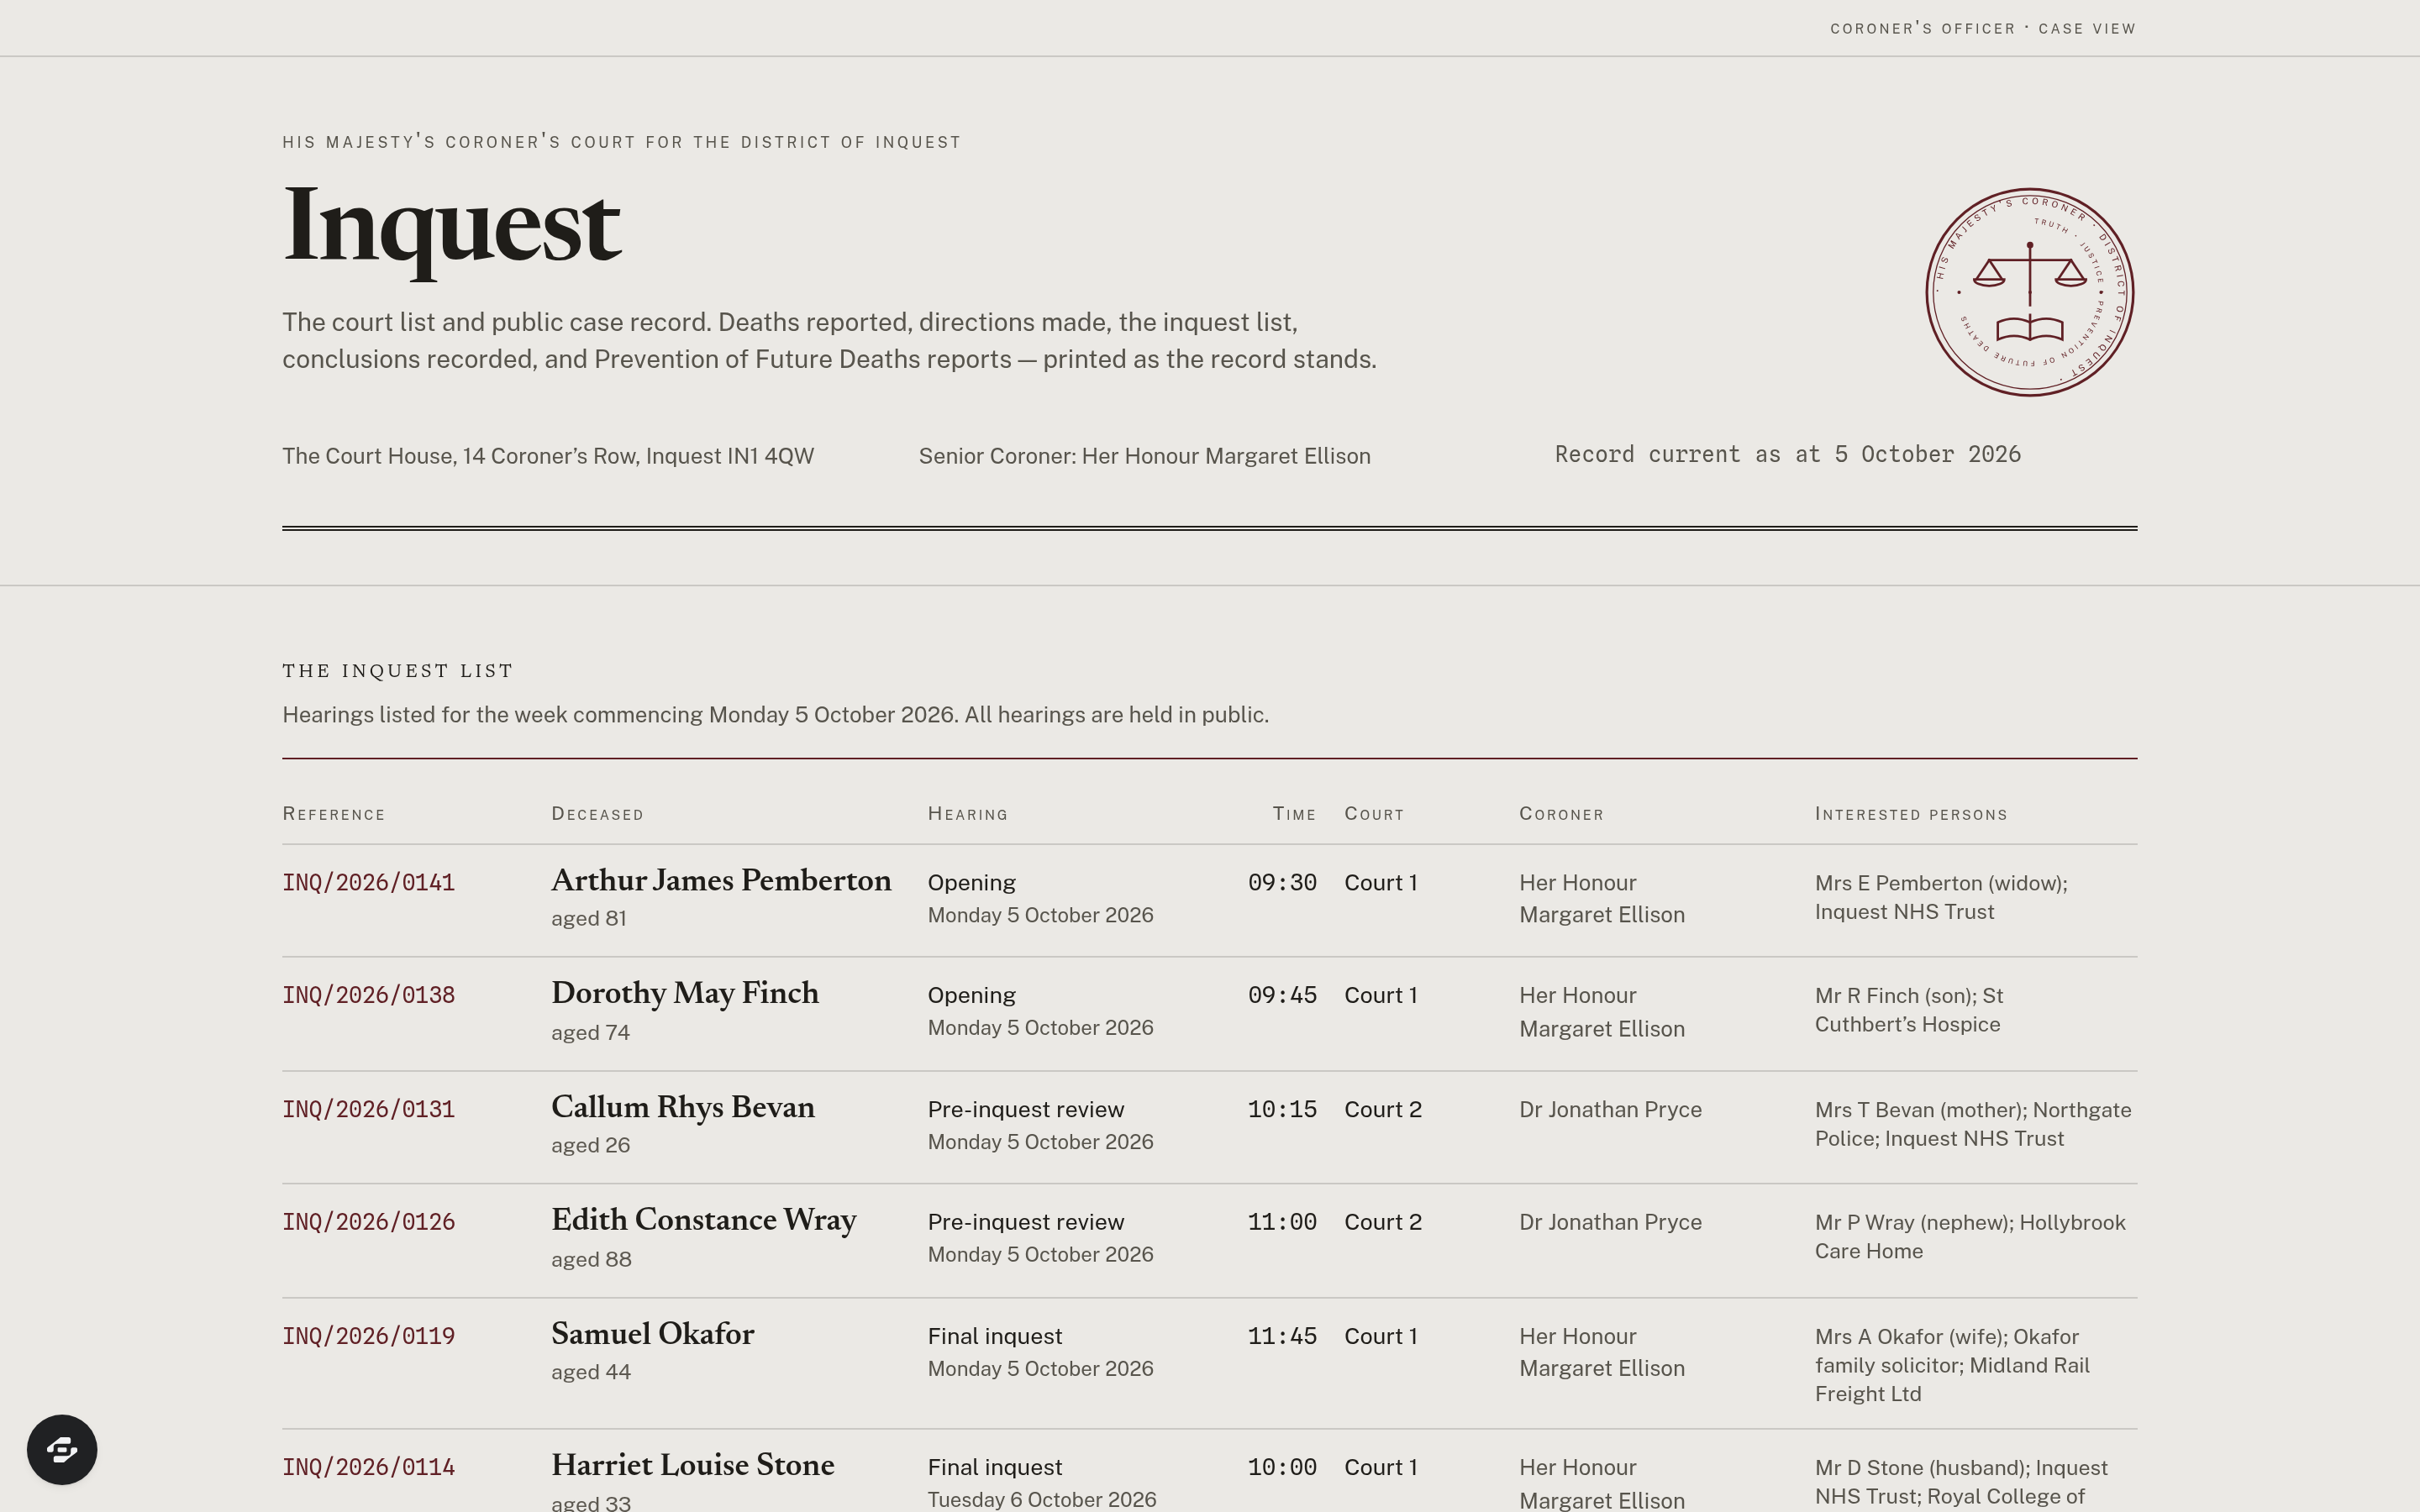Screen dimensions: 2420x1512
Task: Open case reference INQ/2026/0141
Action: pyautogui.click(x=368, y=883)
